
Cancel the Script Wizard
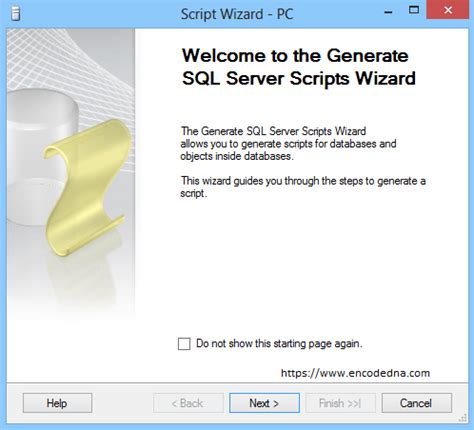pos(417,403)
